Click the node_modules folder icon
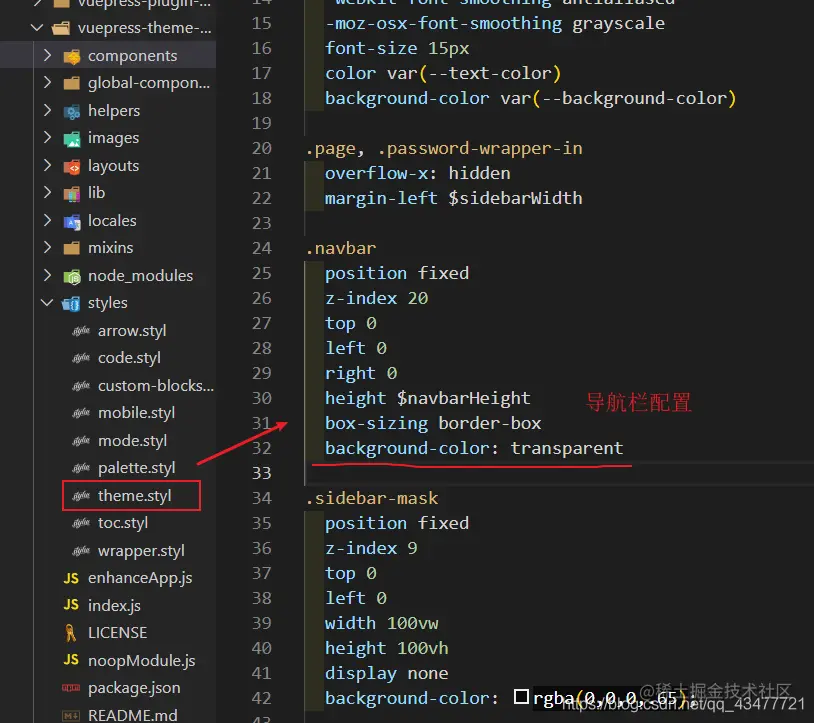 [x=72, y=277]
